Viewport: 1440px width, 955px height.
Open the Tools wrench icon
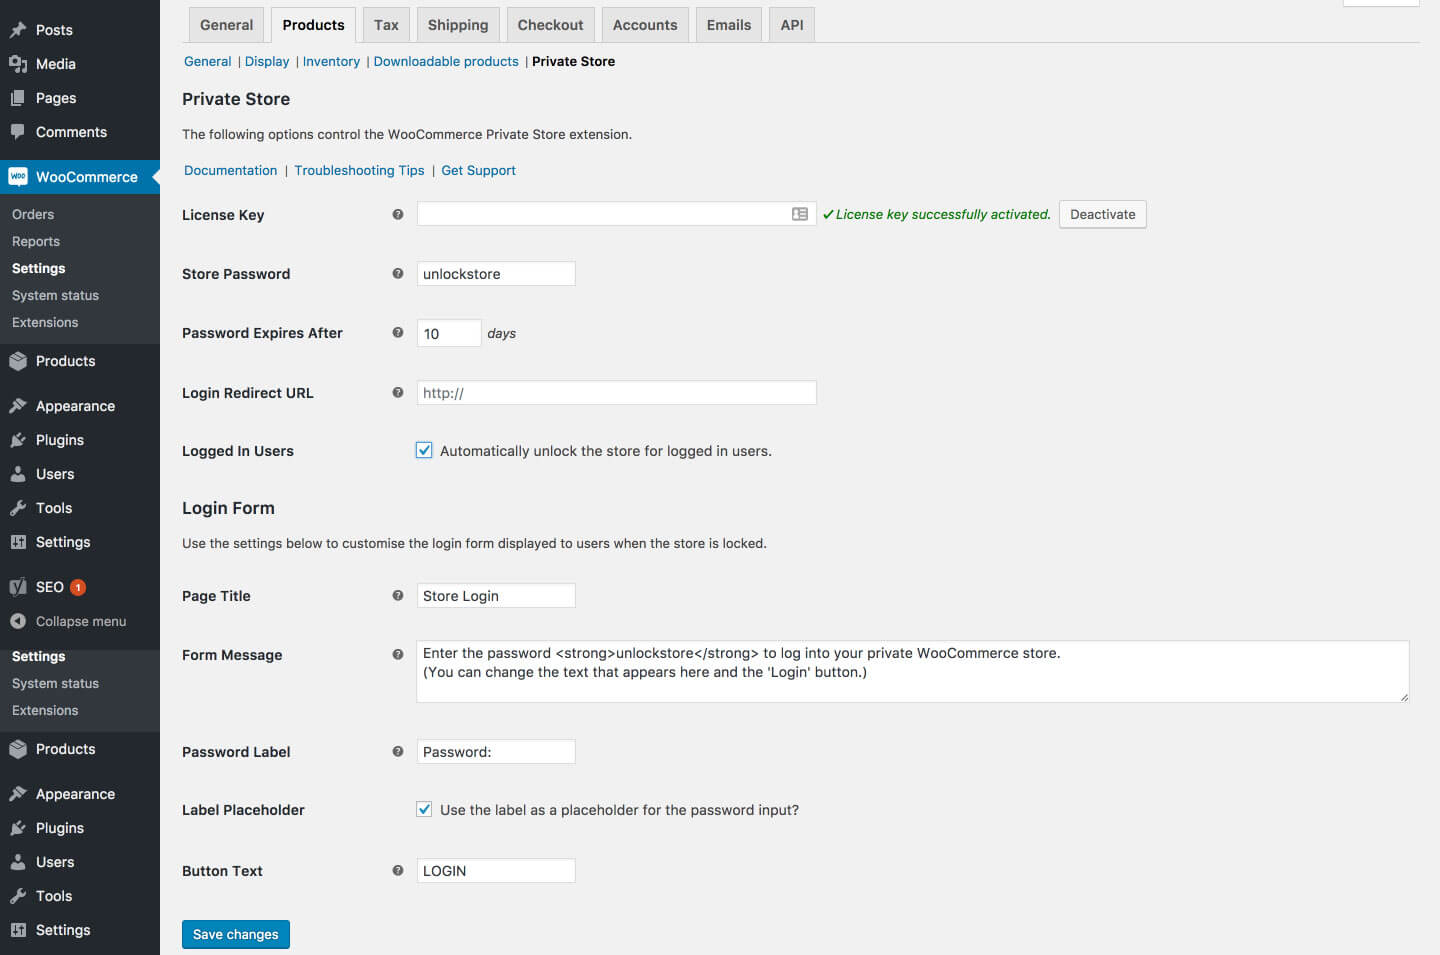[x=18, y=507]
